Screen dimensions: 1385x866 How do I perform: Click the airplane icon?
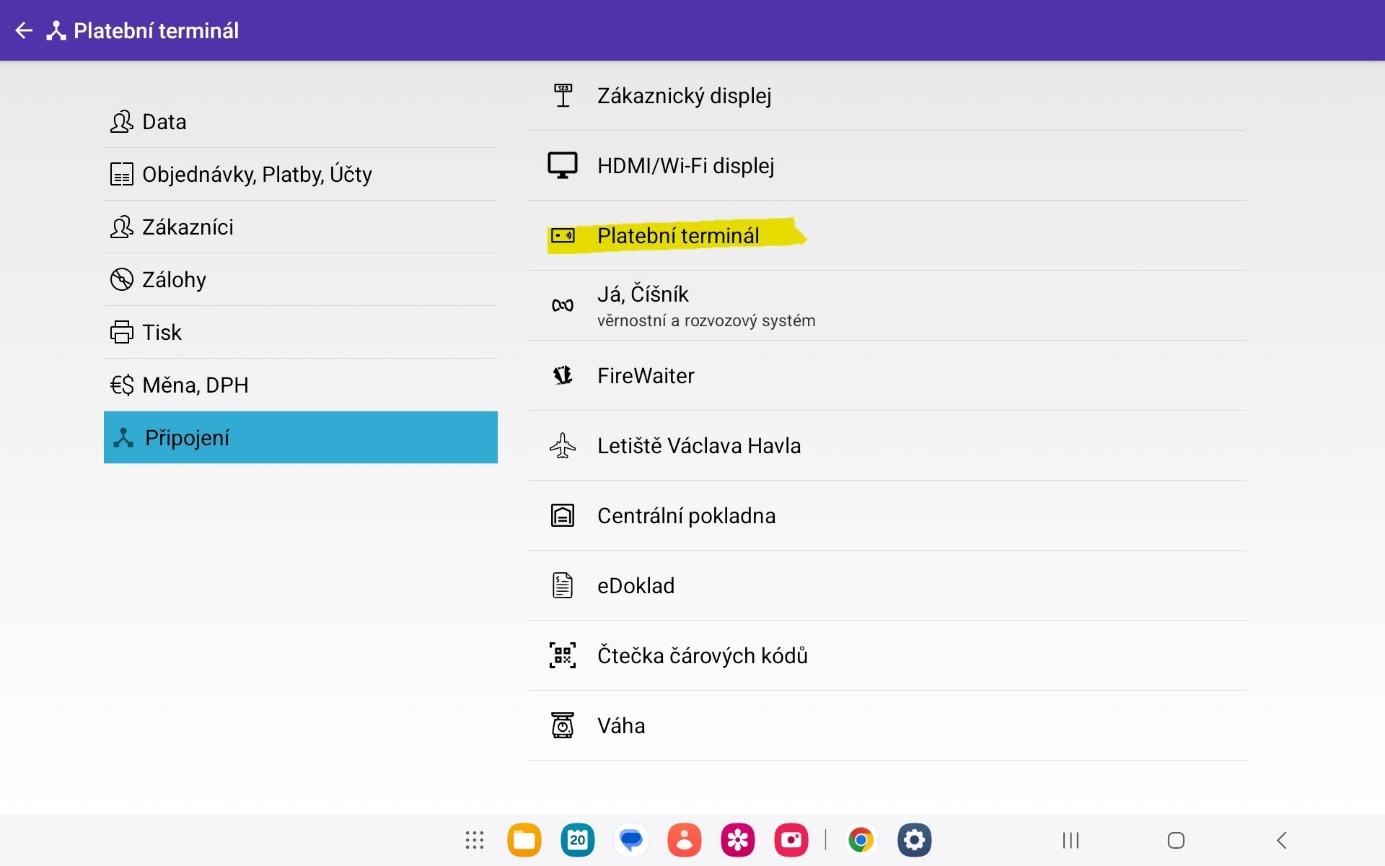point(563,446)
